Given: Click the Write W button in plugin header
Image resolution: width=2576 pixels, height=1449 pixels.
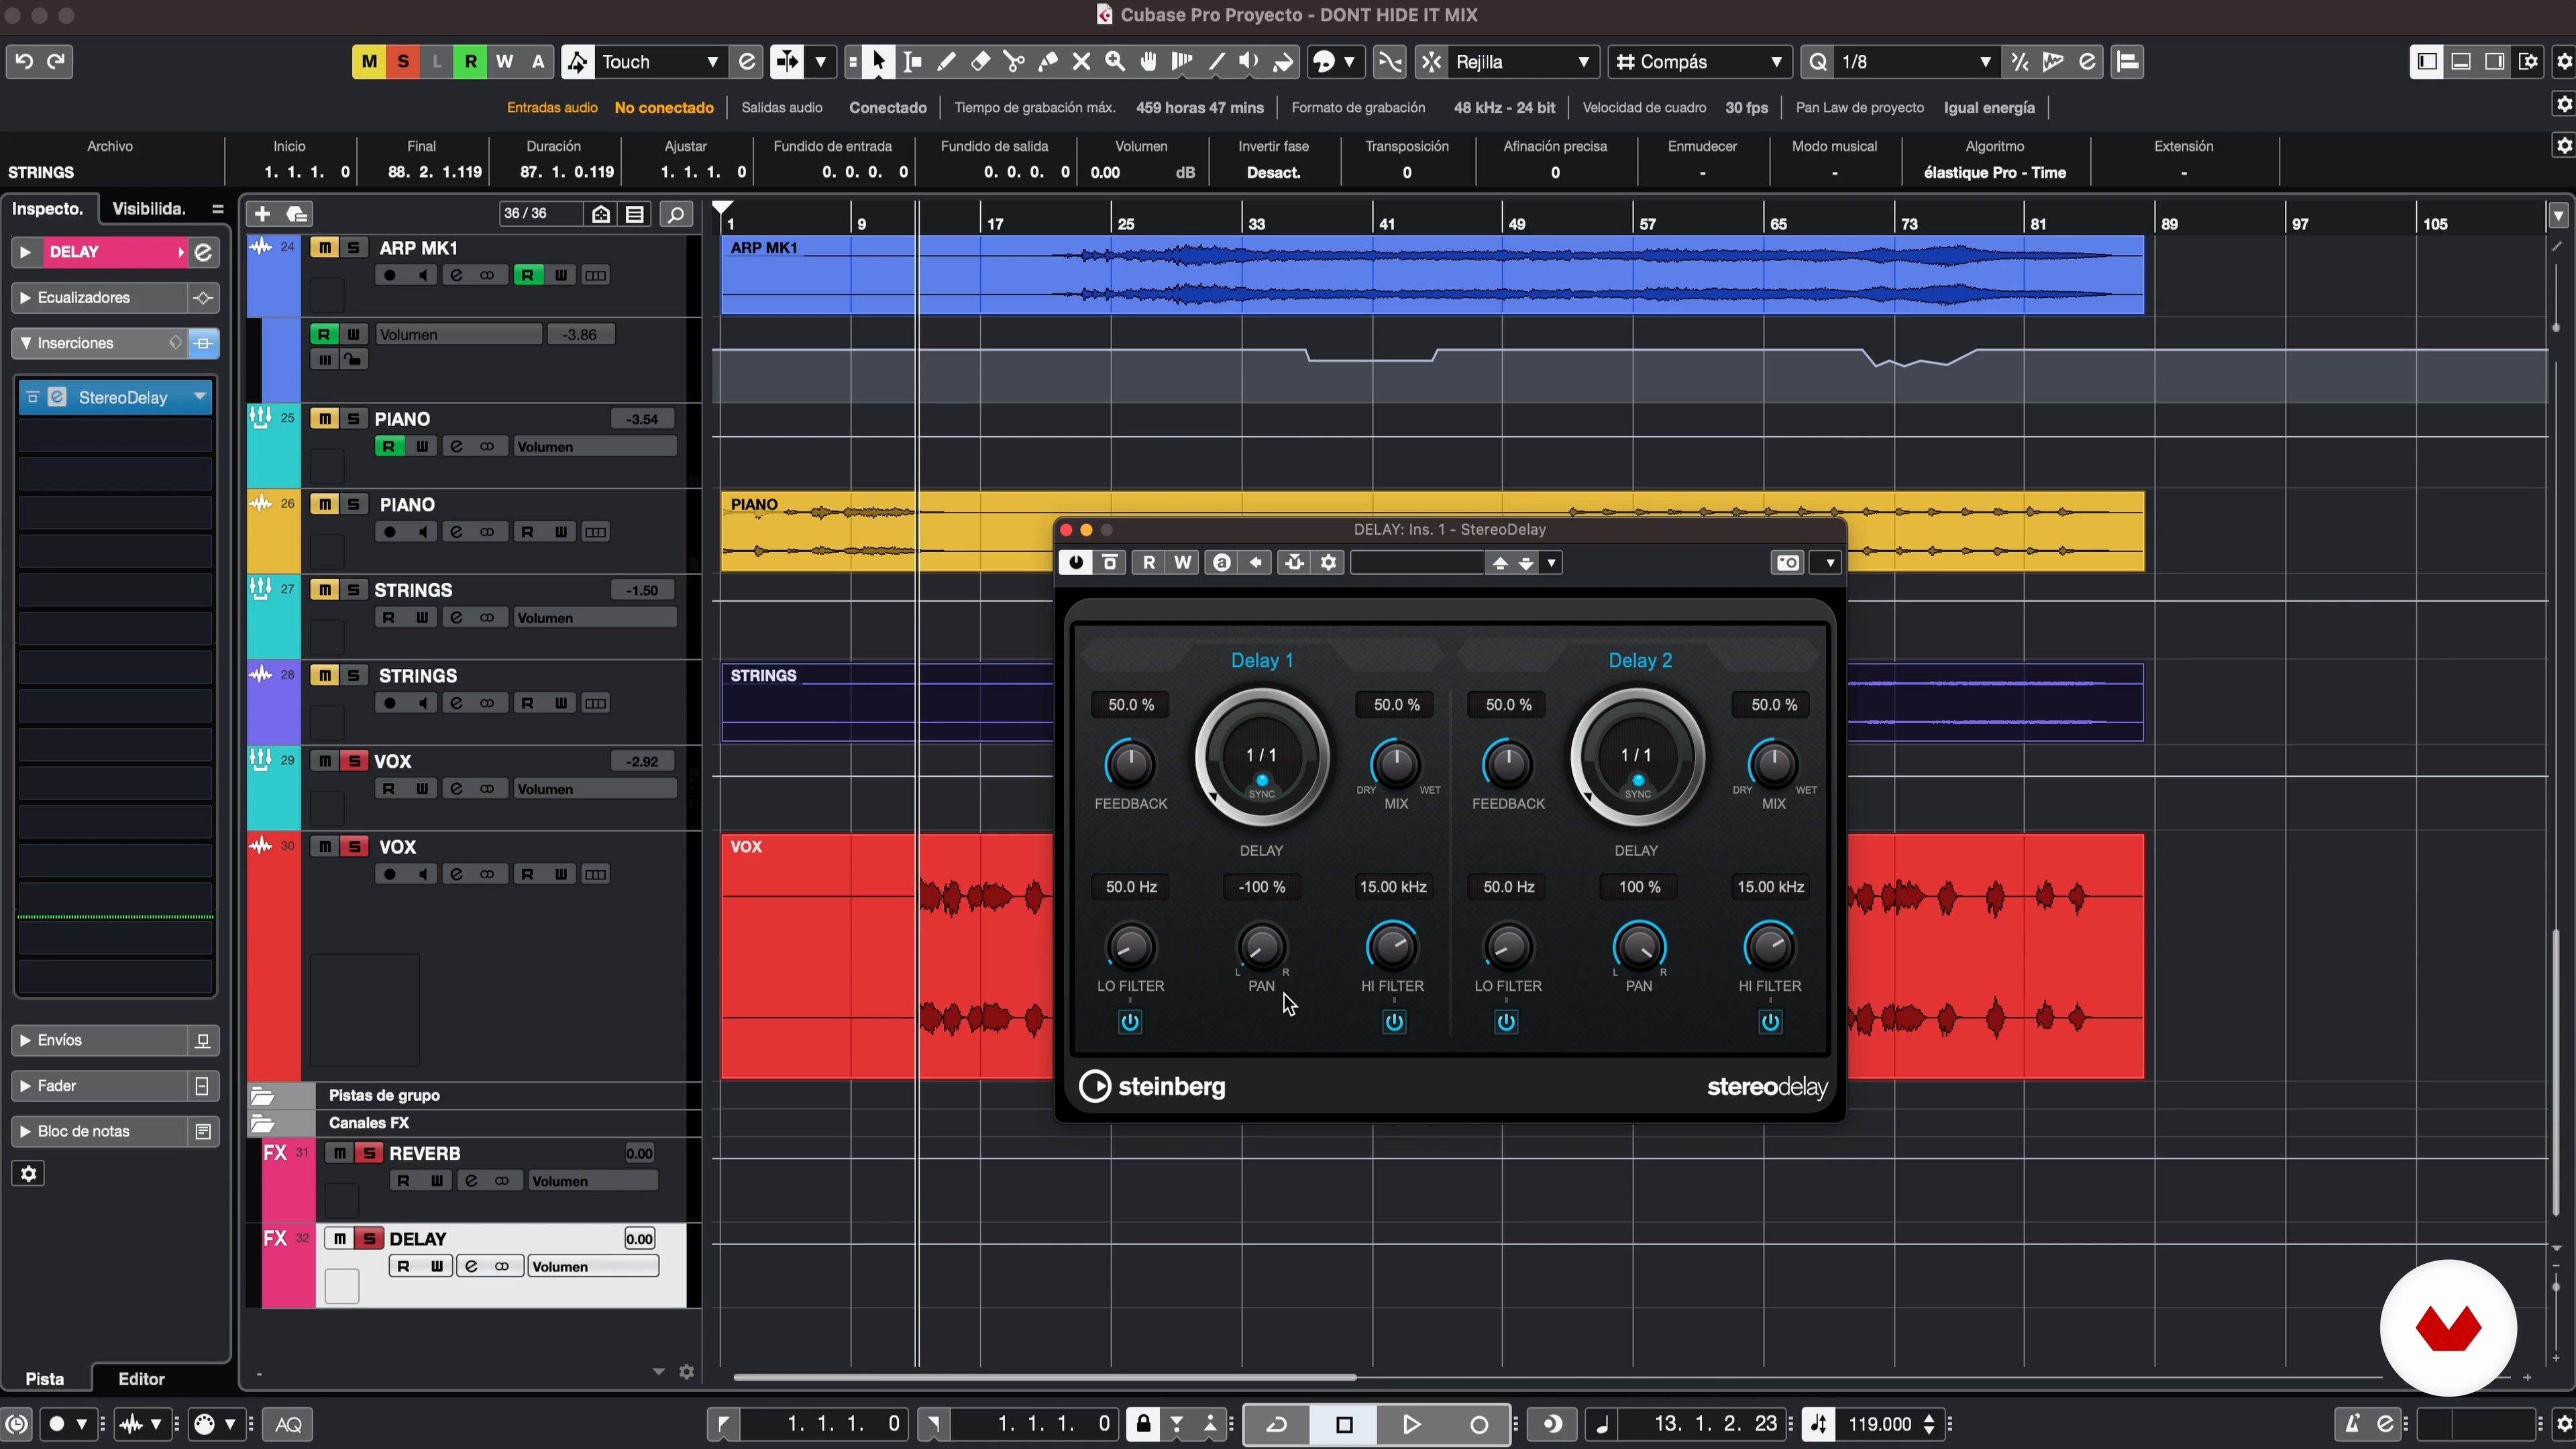Looking at the screenshot, I should pos(1183,563).
